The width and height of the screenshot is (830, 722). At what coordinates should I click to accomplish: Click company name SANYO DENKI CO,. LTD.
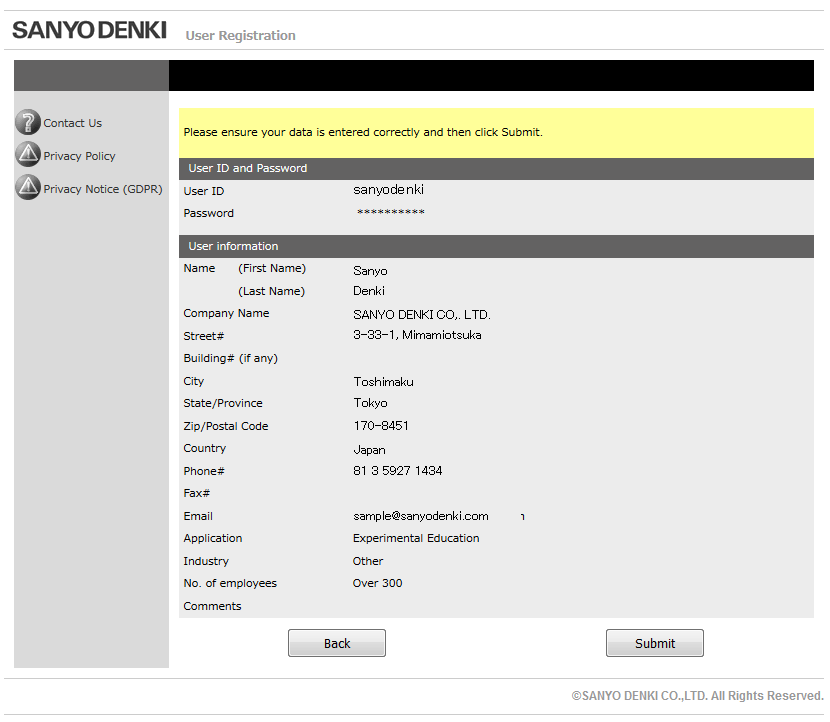tap(422, 315)
